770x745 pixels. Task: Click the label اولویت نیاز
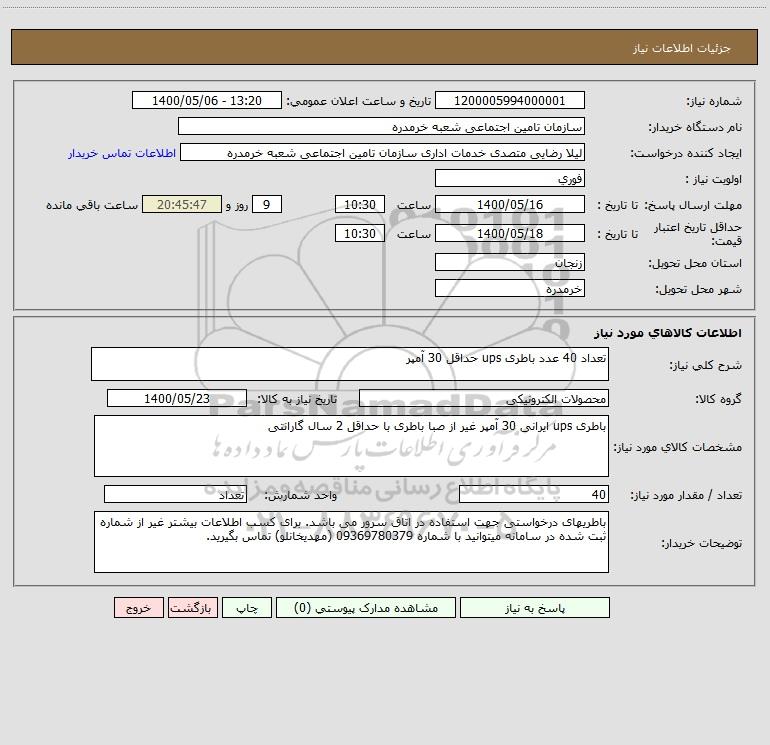714,180
